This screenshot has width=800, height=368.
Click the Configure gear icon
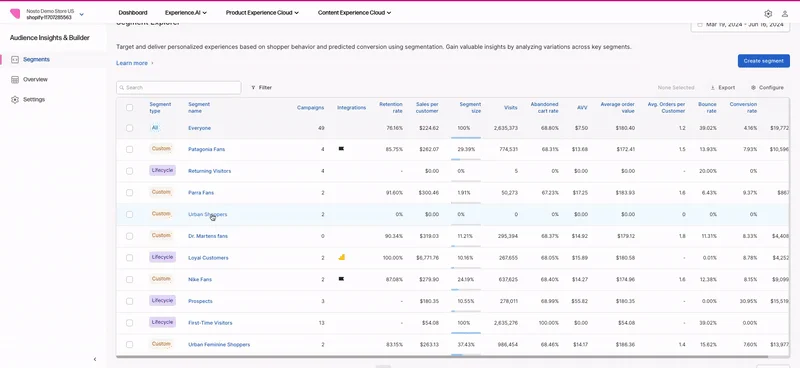click(x=753, y=88)
